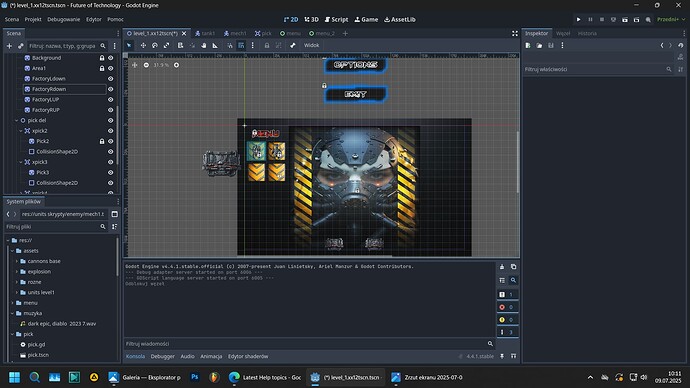
Task: Click the Scale mode tool icon
Action: 166,45
